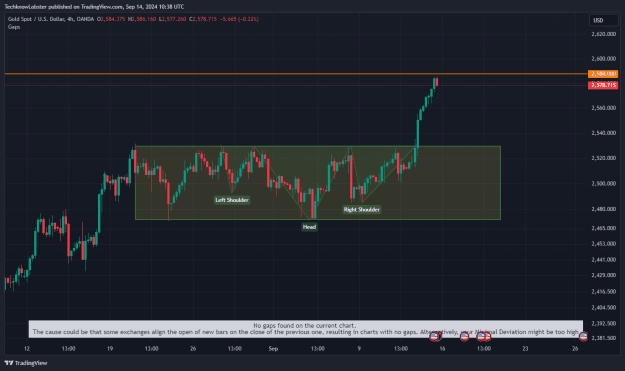Click the 2,500.000 price axis label
This screenshot has height=371, width=625.
click(603, 184)
